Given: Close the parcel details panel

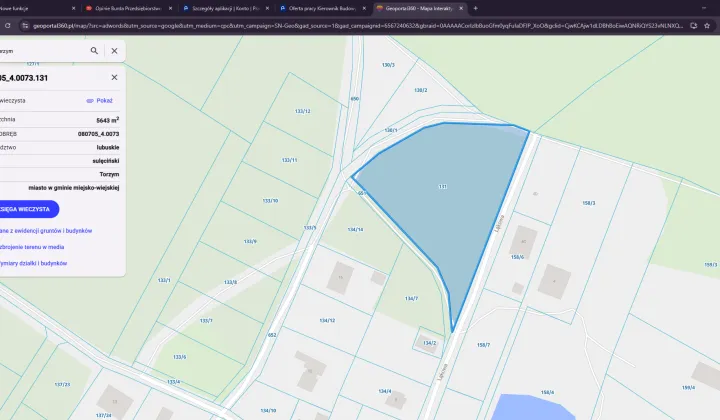Looking at the screenshot, I should coord(114,77).
